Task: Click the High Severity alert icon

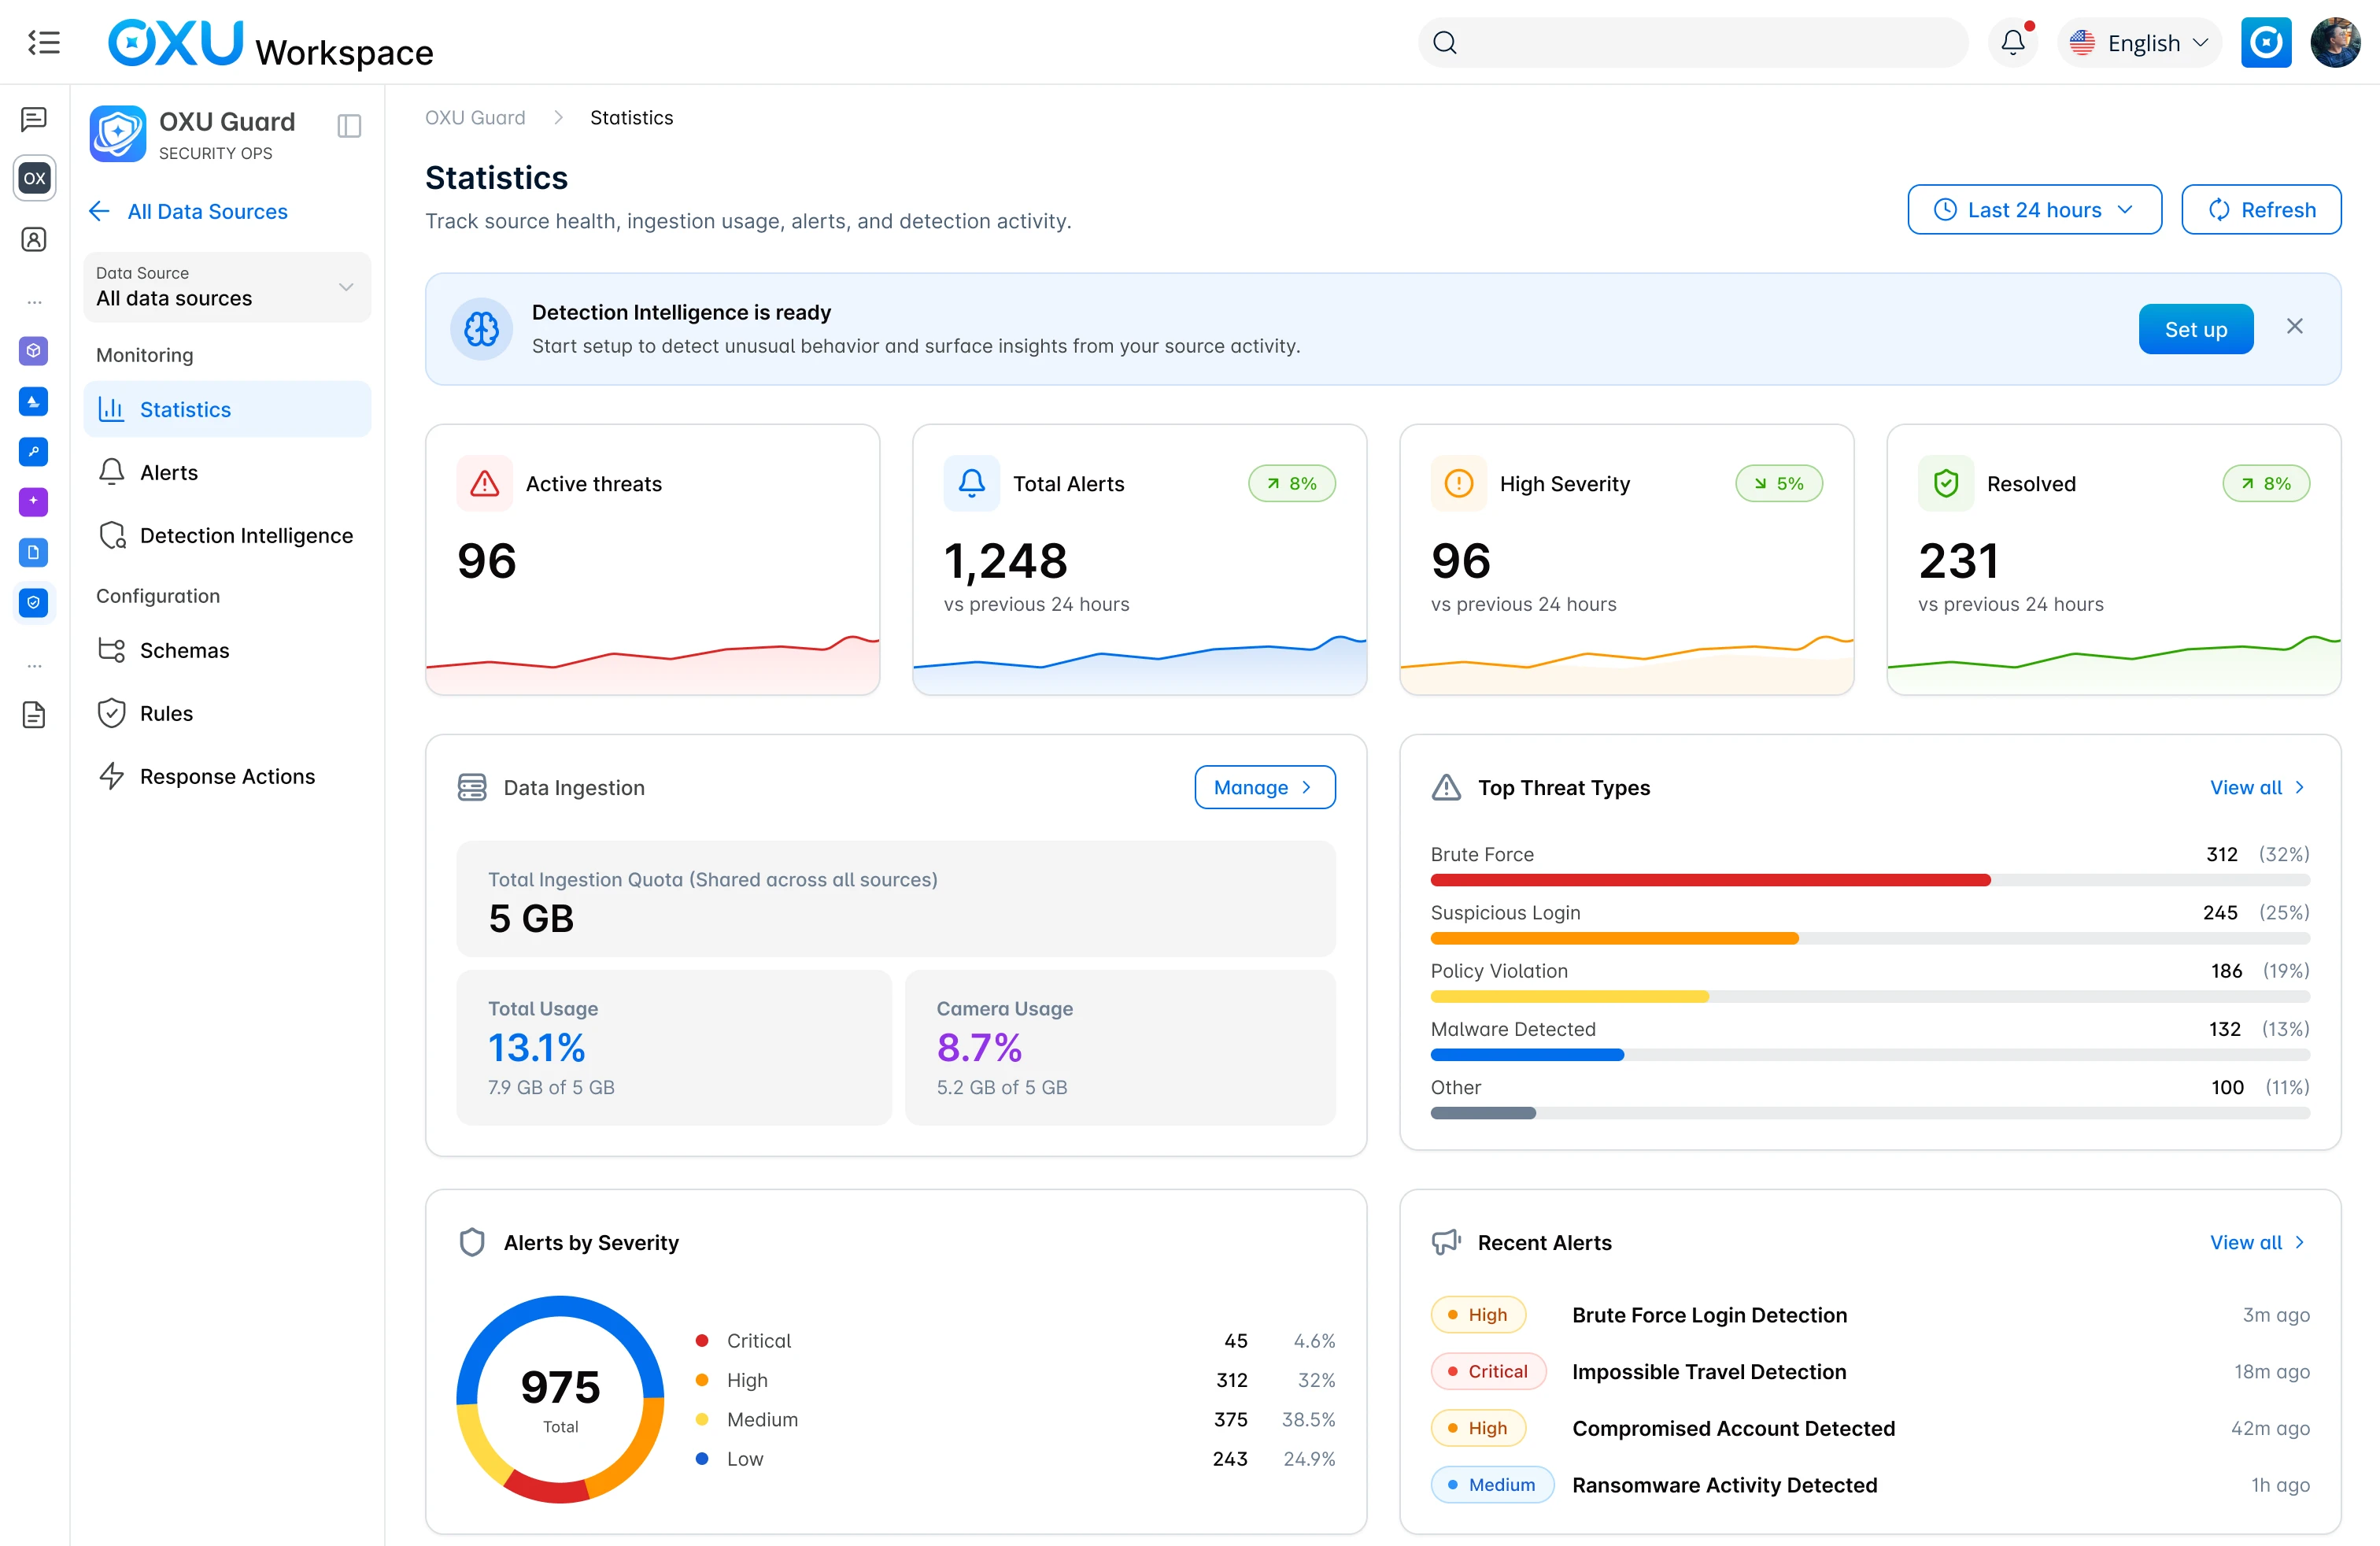Action: point(1459,483)
